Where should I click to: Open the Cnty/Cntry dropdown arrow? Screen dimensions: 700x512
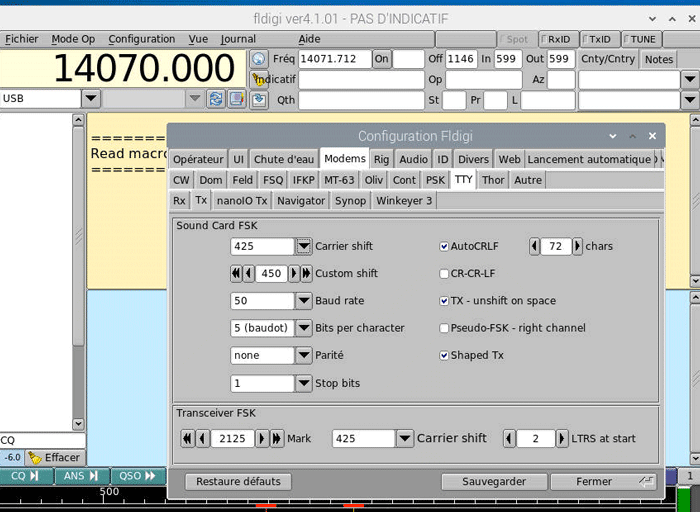[x=690, y=80]
